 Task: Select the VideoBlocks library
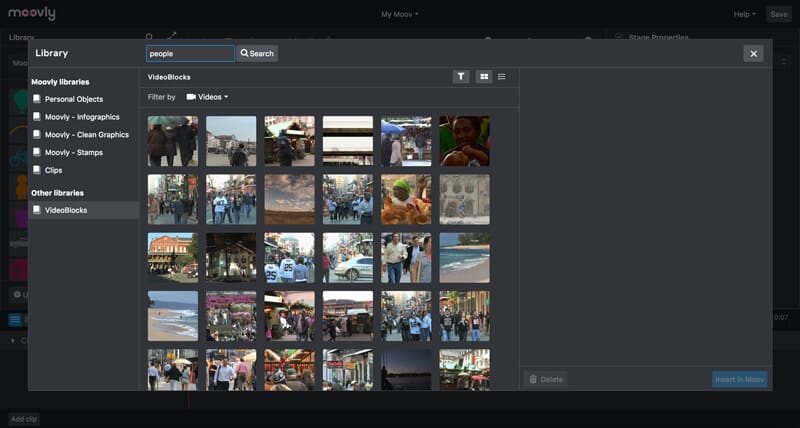pos(84,210)
